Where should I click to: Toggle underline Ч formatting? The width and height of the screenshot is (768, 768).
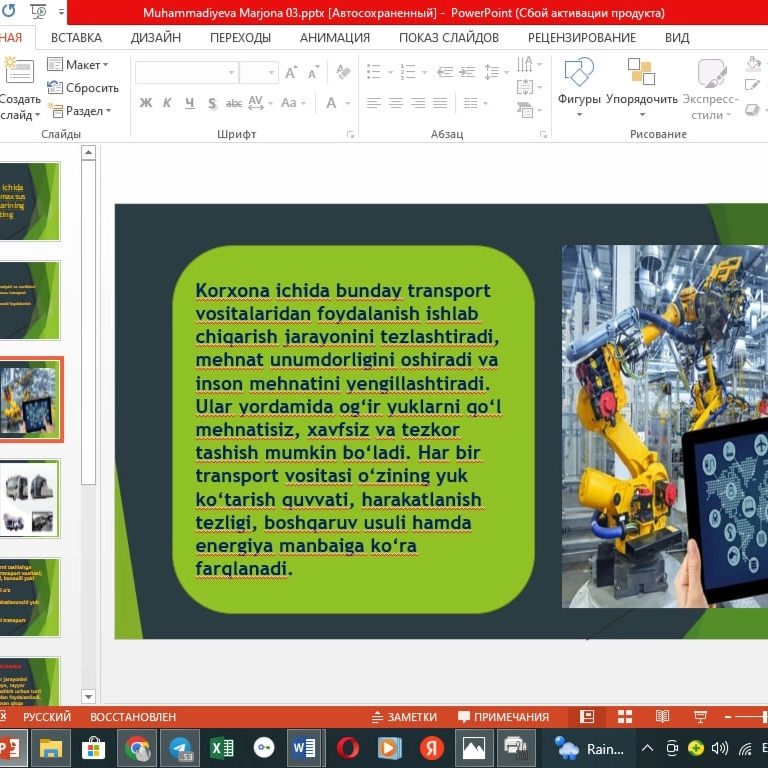[x=189, y=103]
